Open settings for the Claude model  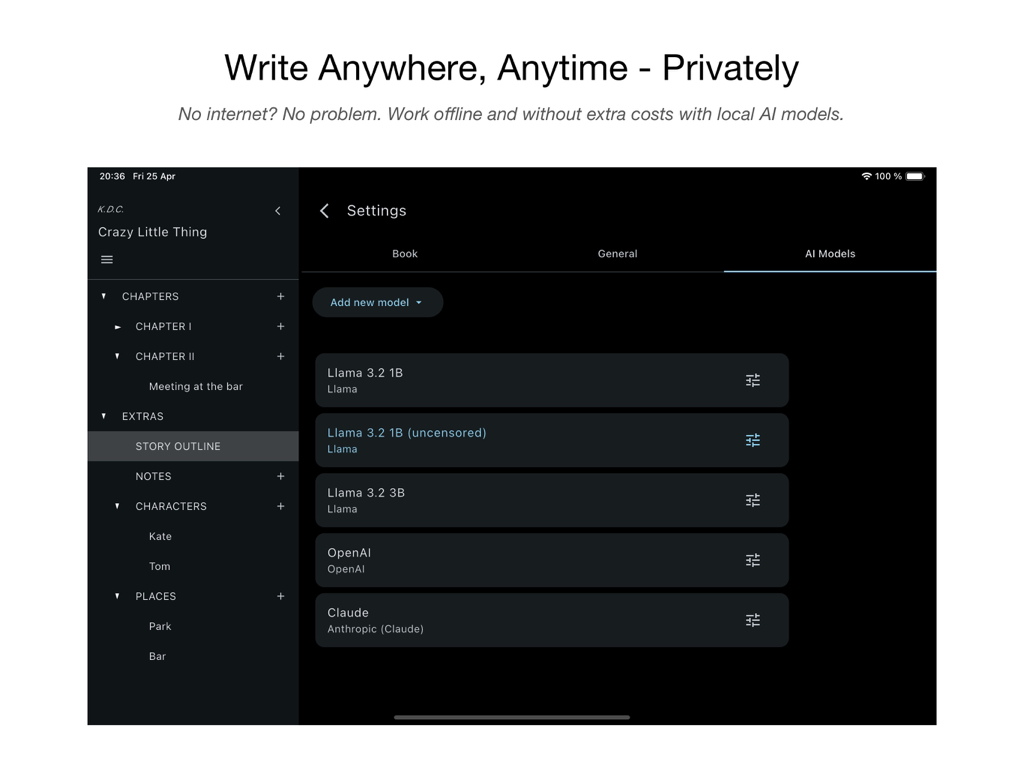[753, 620]
